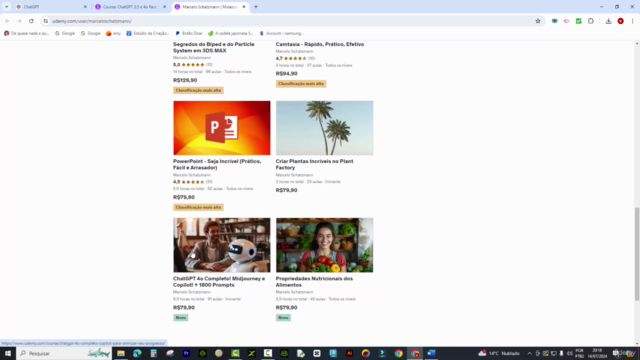The image size is (640, 360).
Task: Open File Explorer from the taskbar
Action: click(121, 353)
